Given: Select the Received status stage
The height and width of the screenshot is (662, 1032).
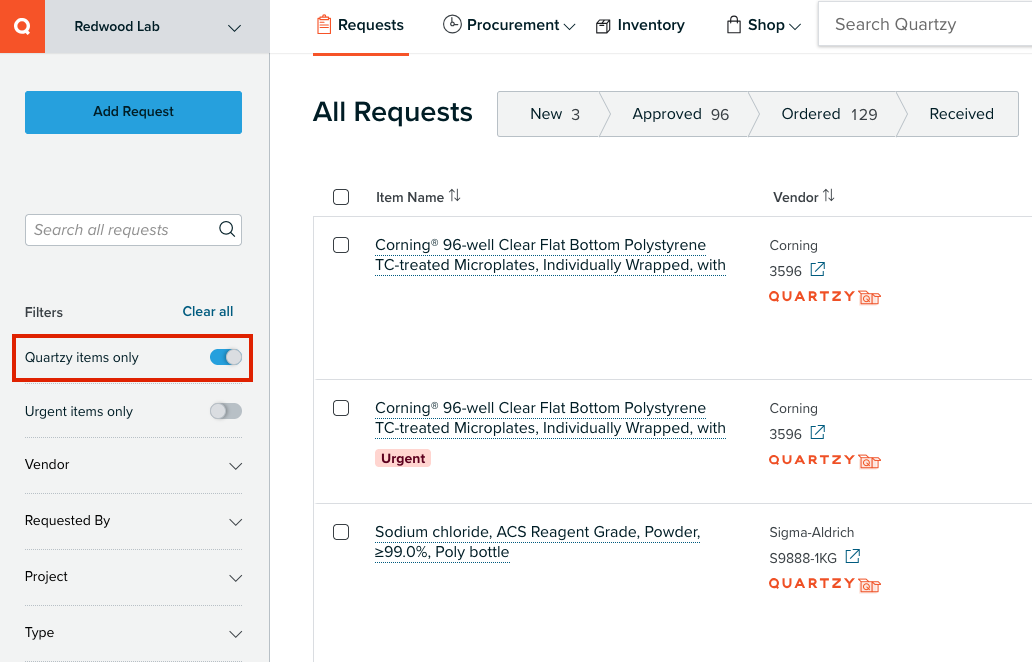Looking at the screenshot, I should point(961,114).
